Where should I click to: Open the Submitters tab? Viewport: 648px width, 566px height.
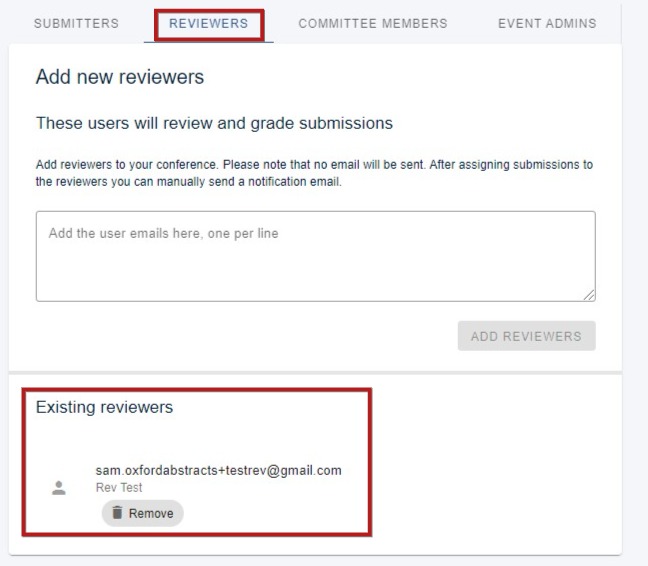point(76,24)
